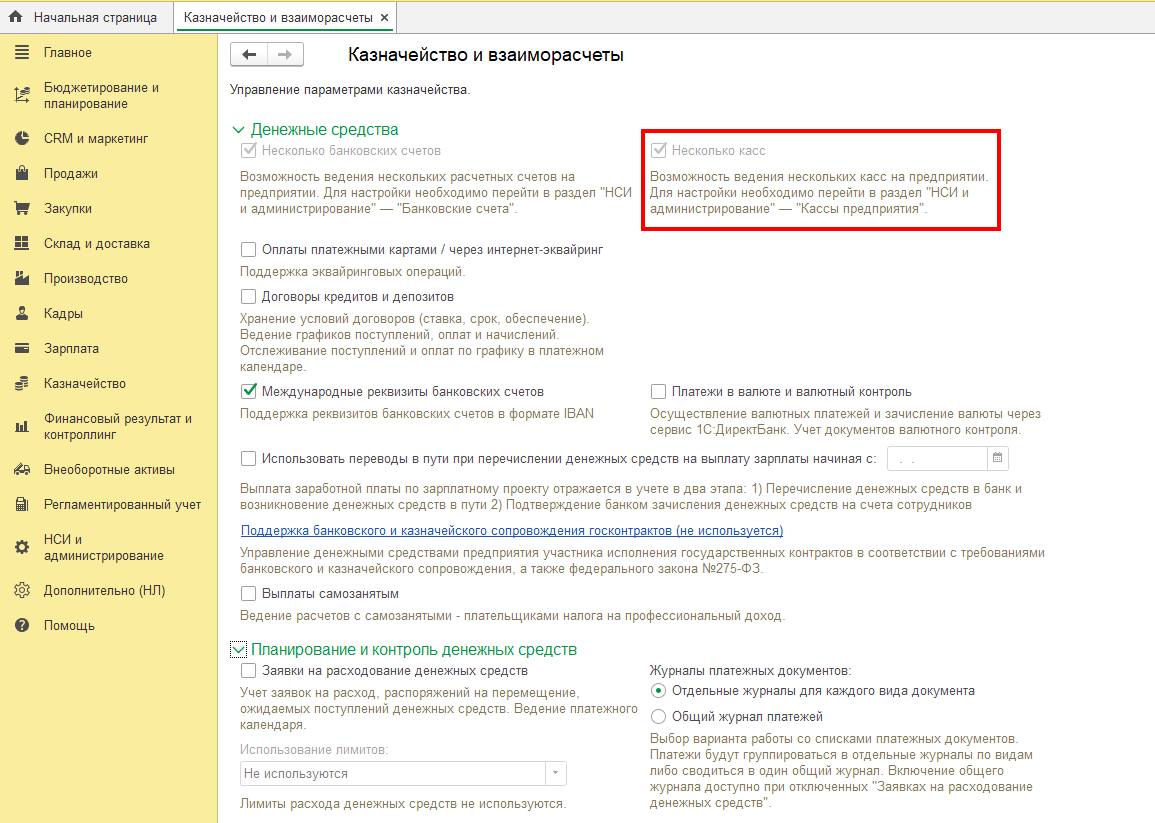The width and height of the screenshot is (1155, 823).
Task: Collapse the Денежные средства section
Action: 238,130
